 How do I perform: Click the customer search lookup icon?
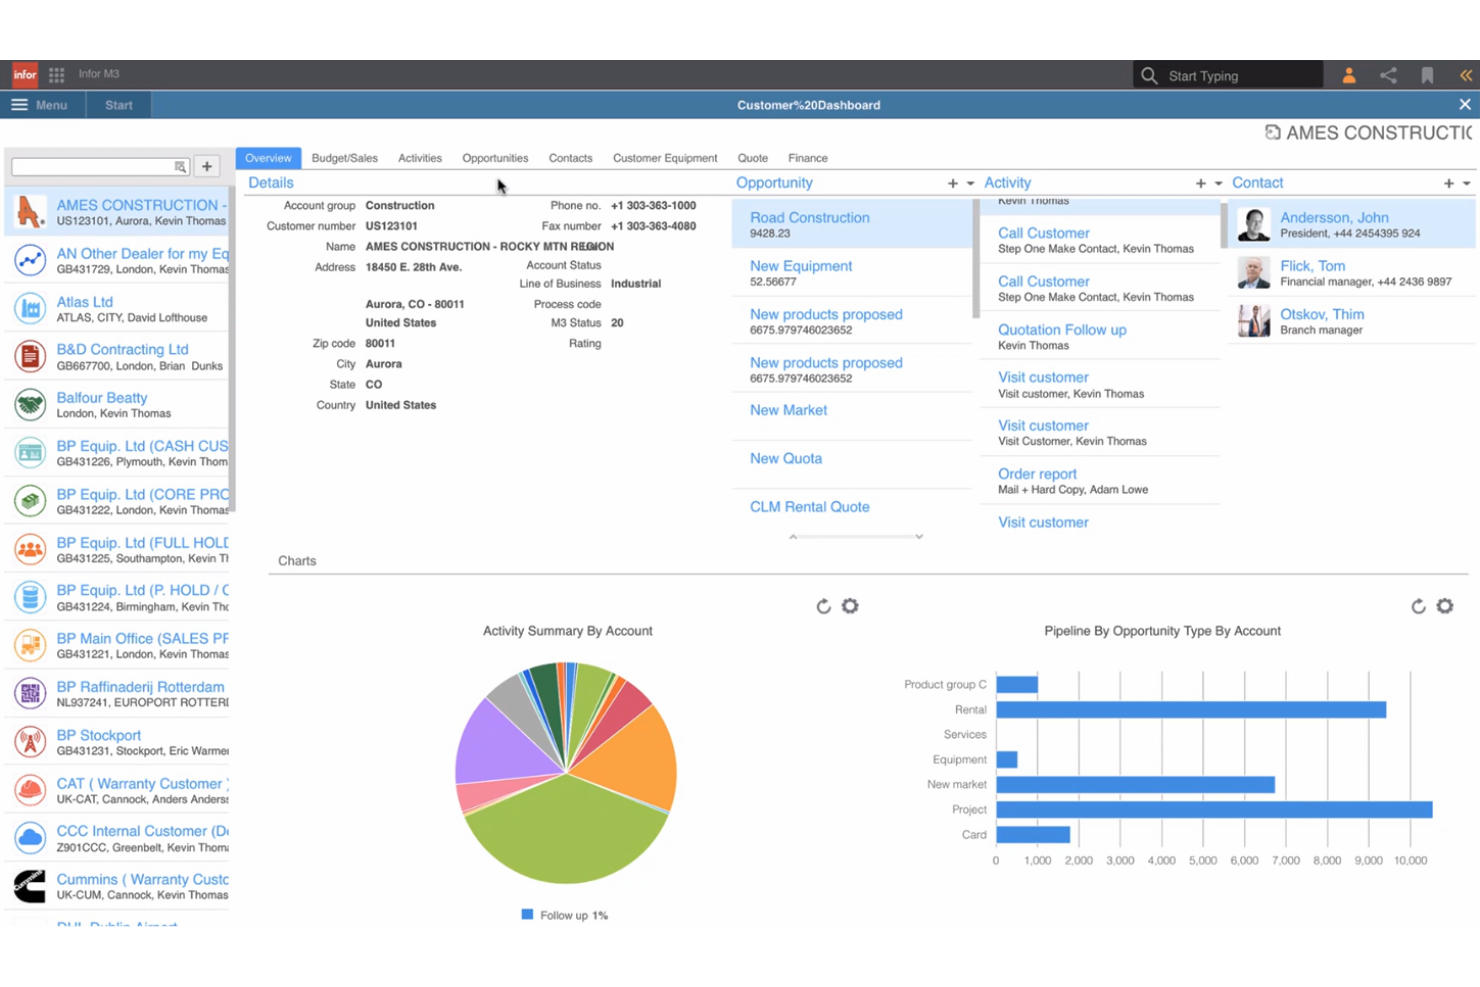(x=181, y=167)
